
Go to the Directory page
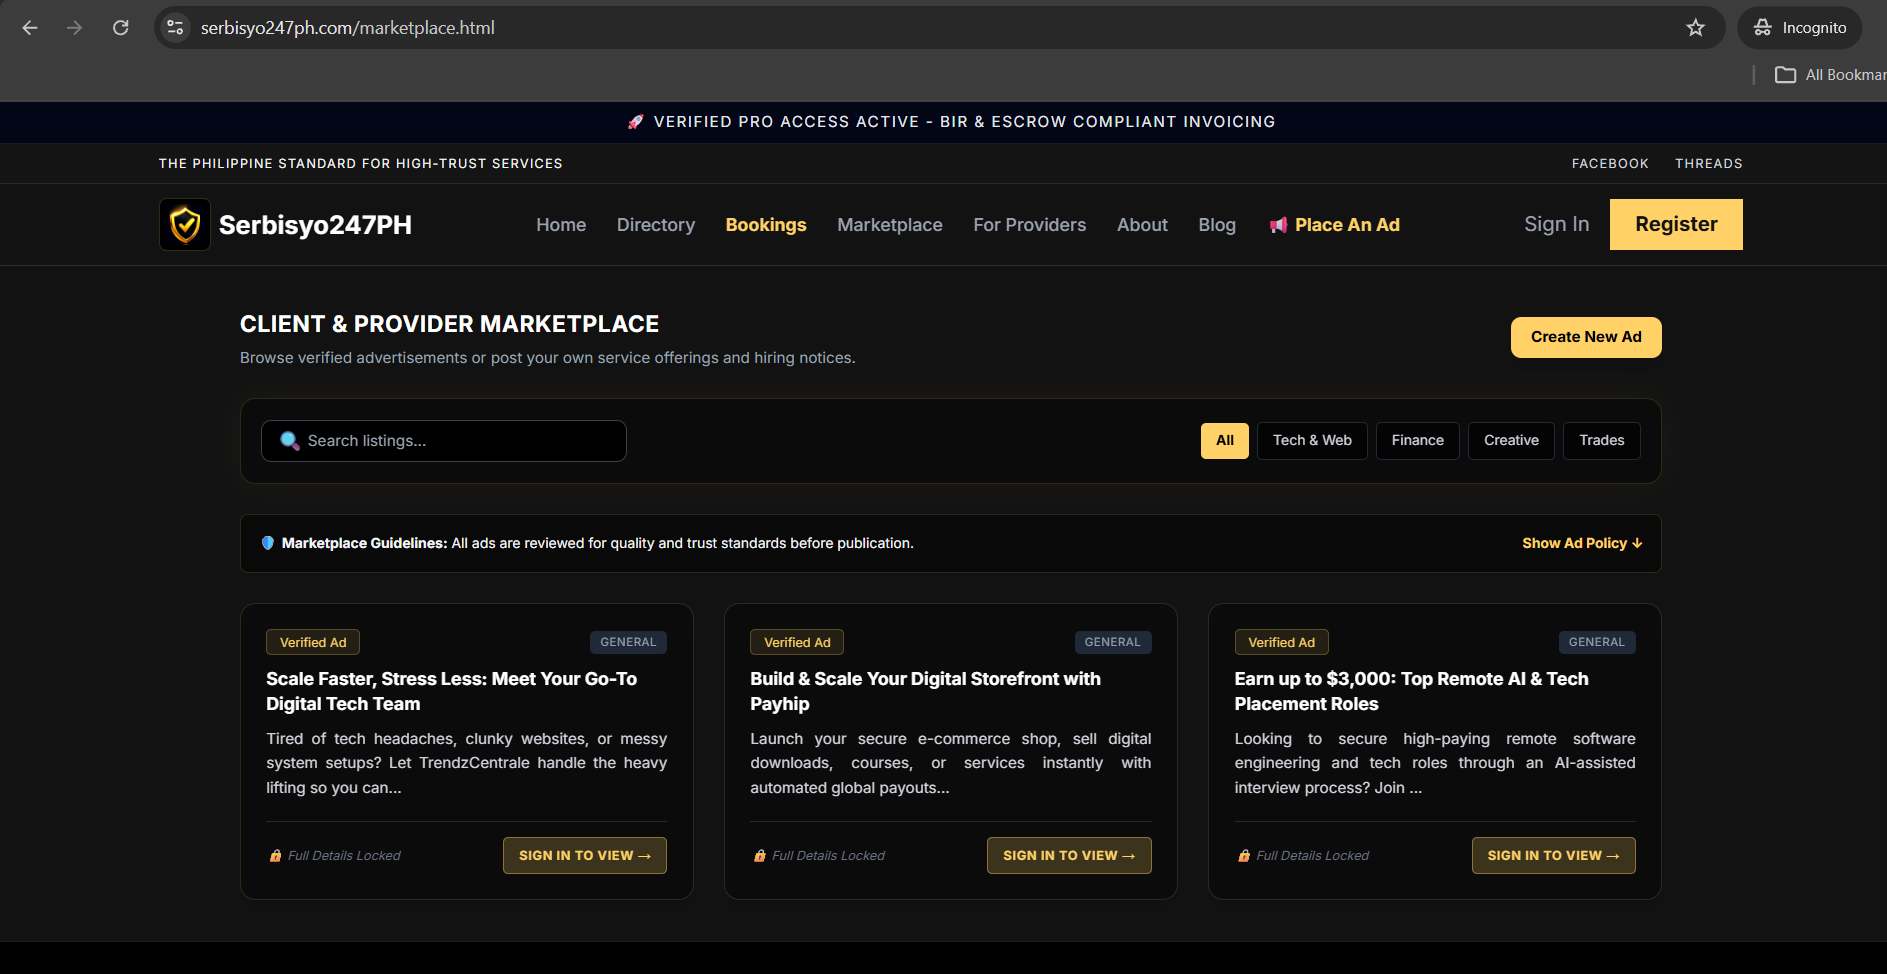pos(656,225)
